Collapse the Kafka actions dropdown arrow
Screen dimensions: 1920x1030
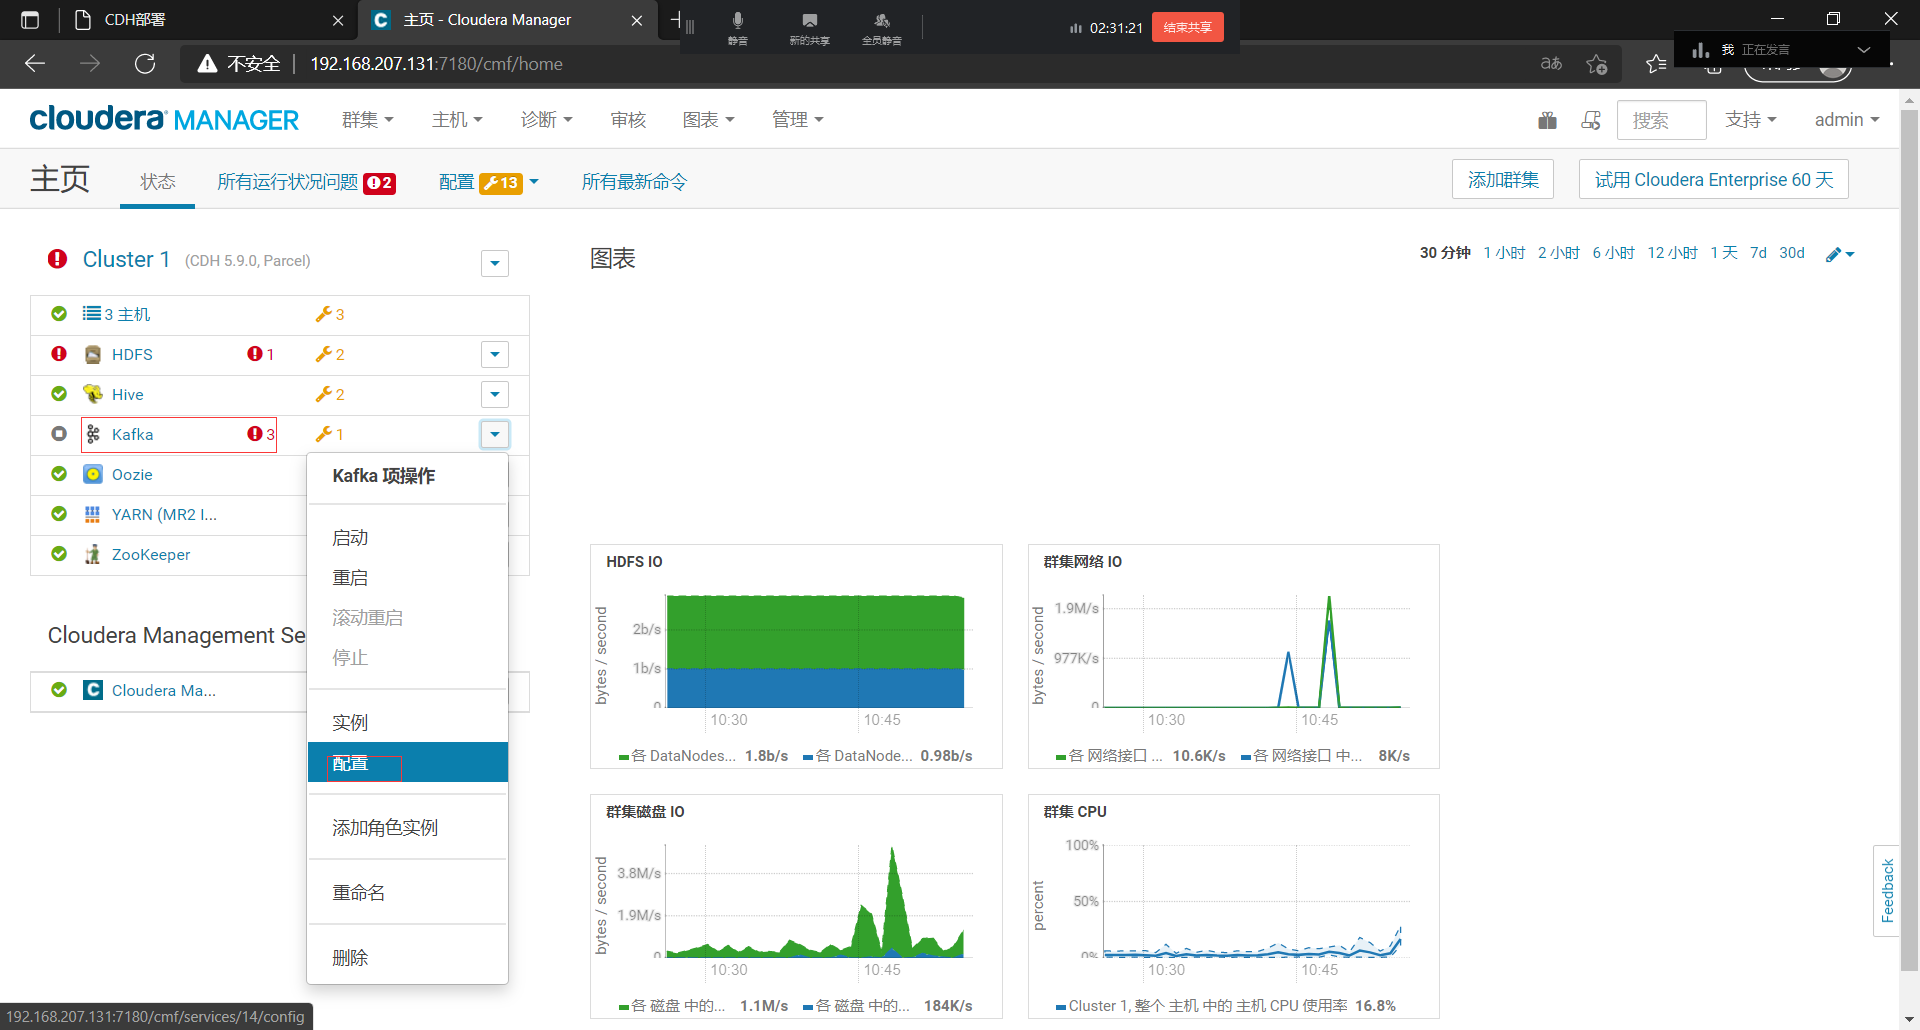[495, 434]
